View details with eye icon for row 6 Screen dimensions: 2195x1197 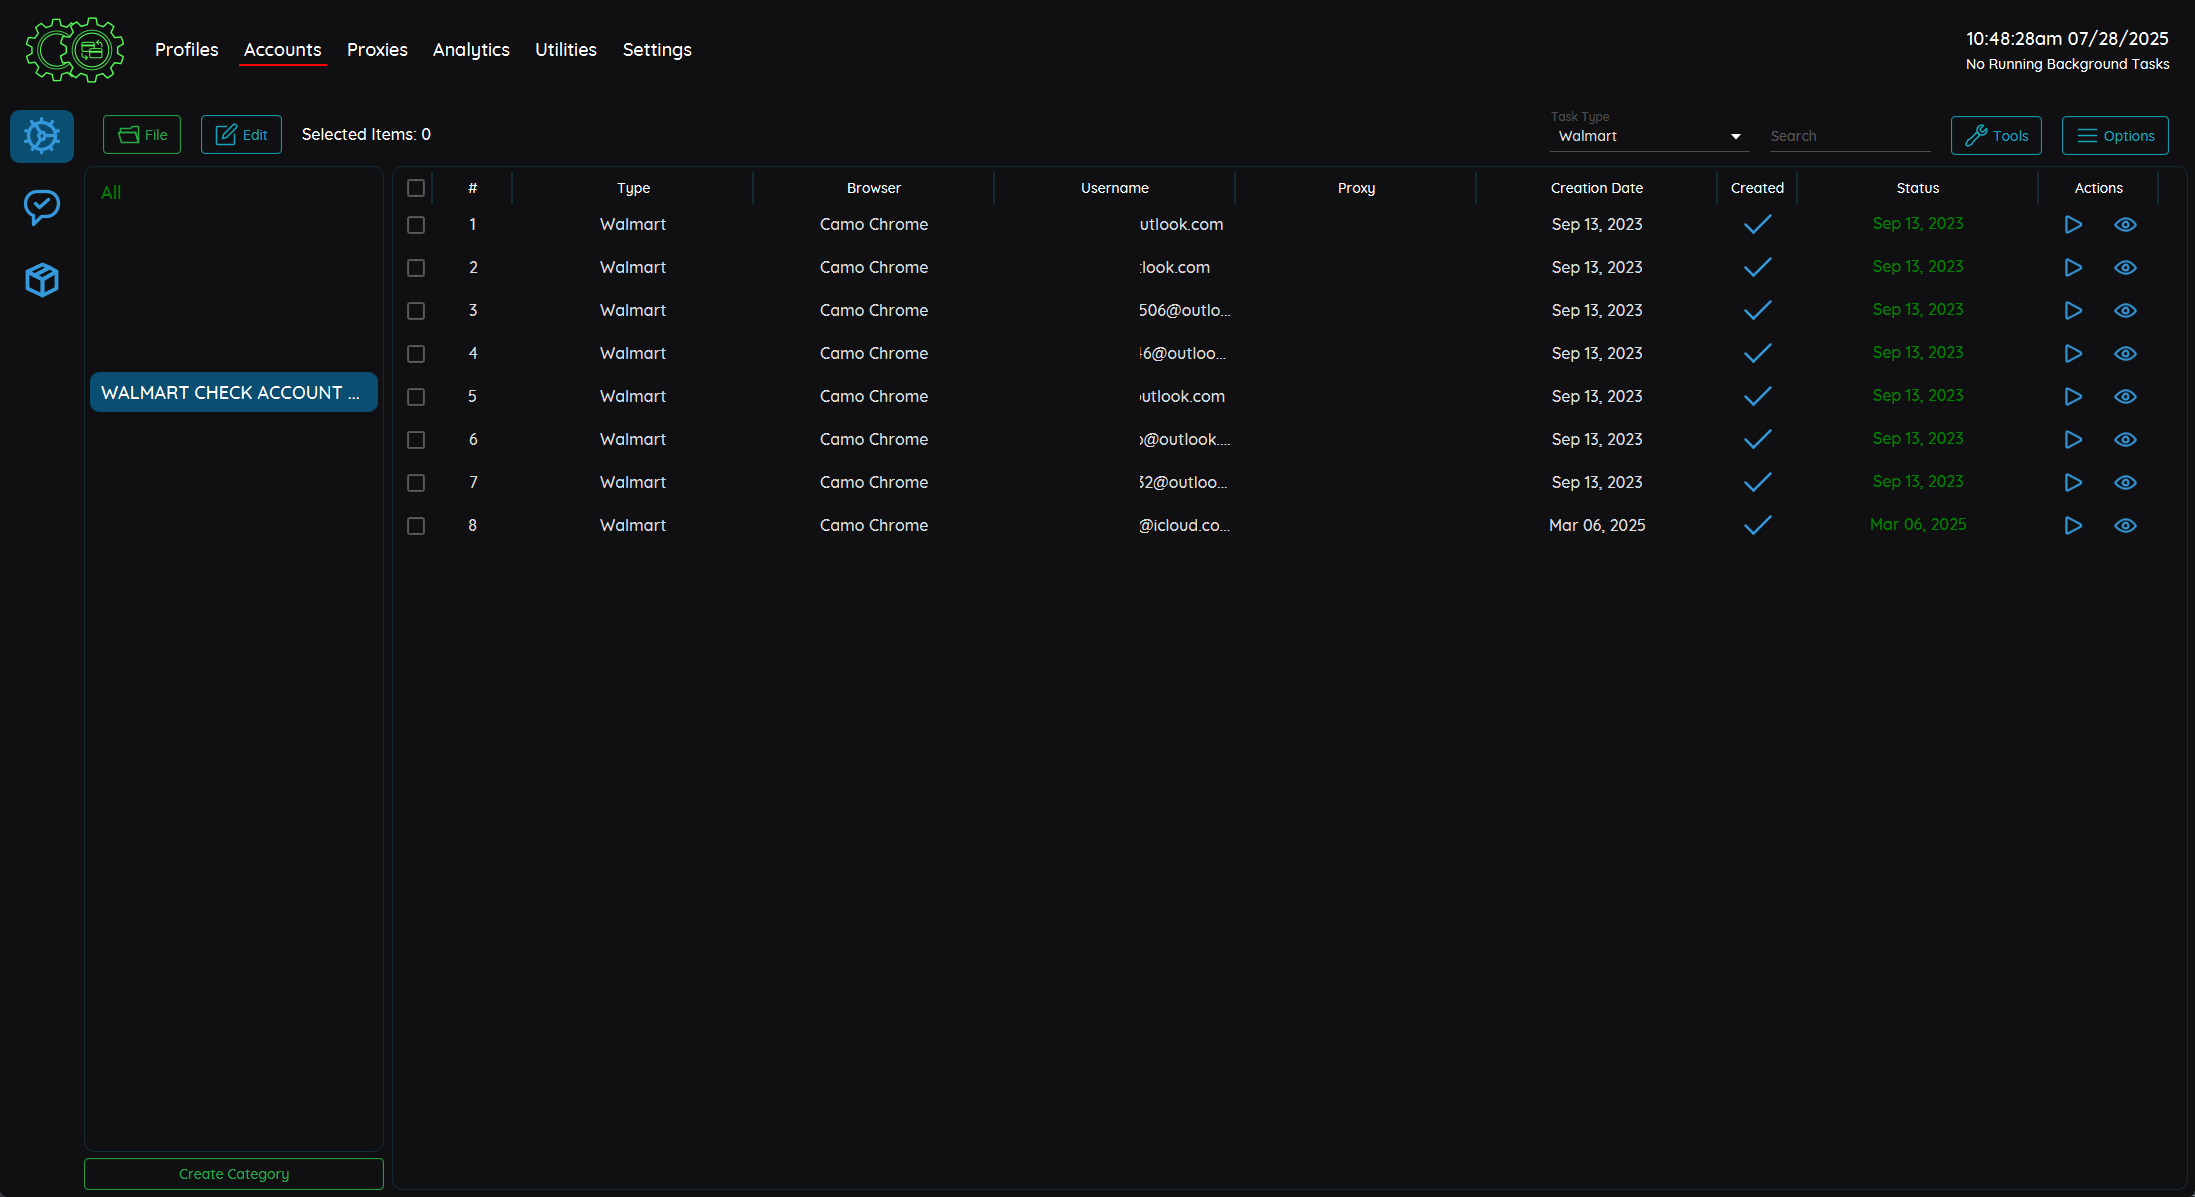coord(2126,440)
